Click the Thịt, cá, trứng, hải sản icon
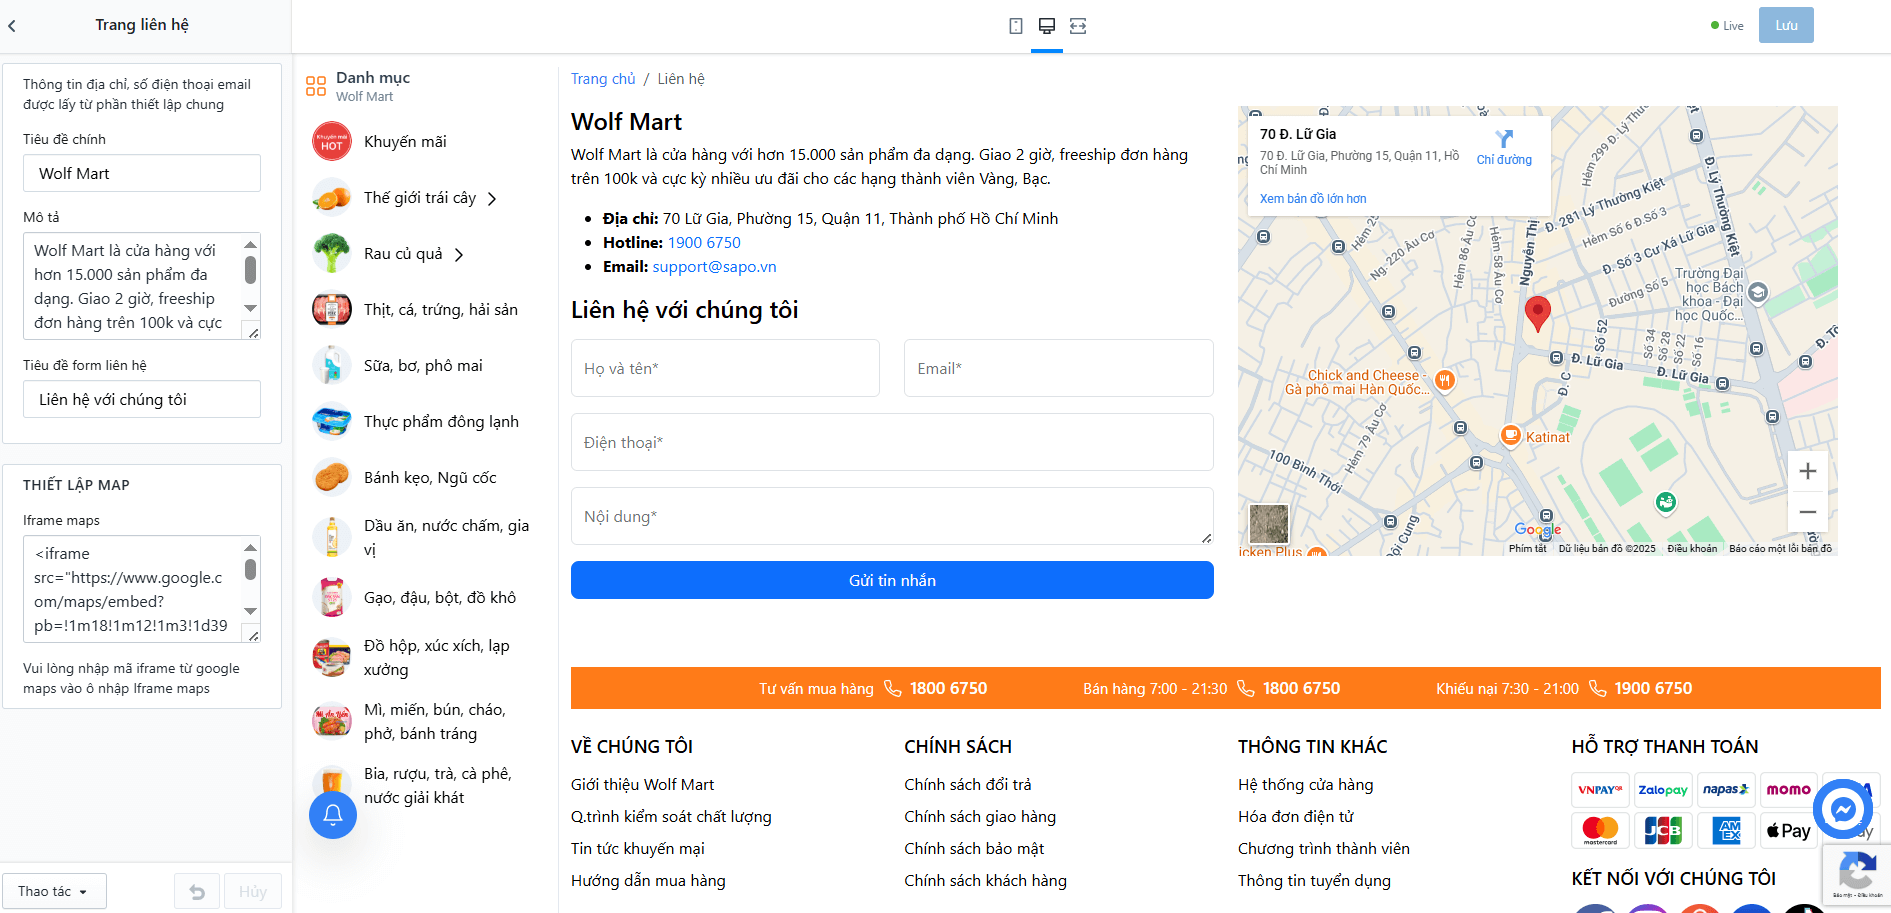The width and height of the screenshot is (1891, 913). point(332,310)
